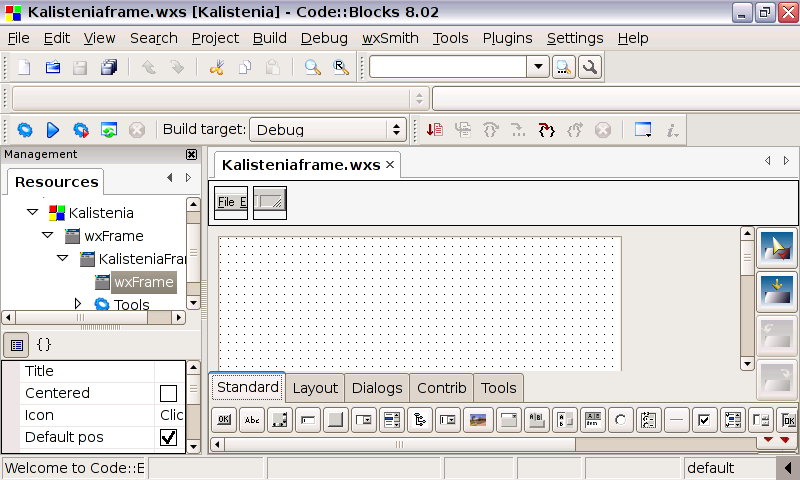
Task: Click the Build gear icon
Action: [24, 130]
